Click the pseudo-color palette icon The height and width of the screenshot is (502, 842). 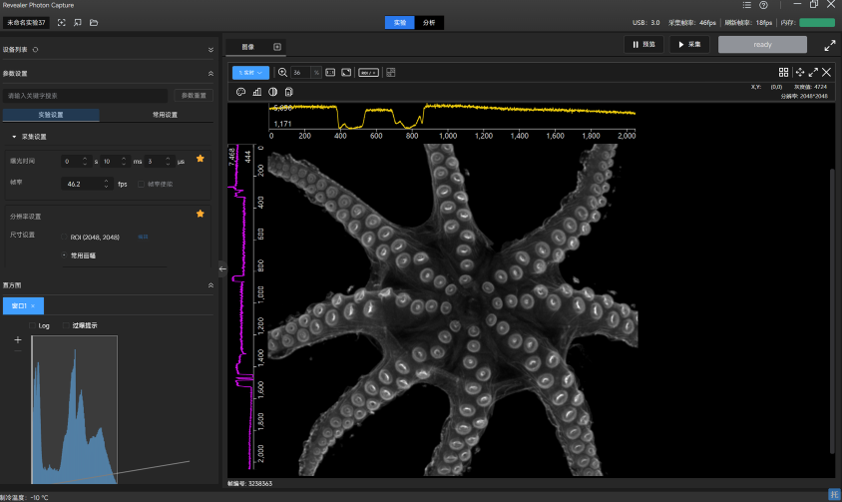[241, 92]
